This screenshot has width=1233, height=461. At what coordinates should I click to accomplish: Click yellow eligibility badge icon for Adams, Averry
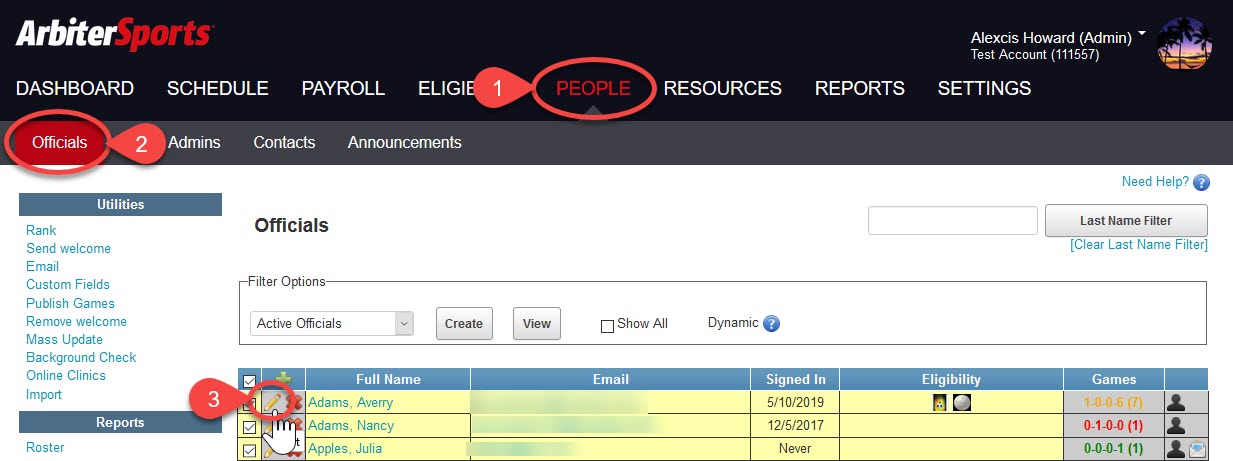tap(940, 402)
